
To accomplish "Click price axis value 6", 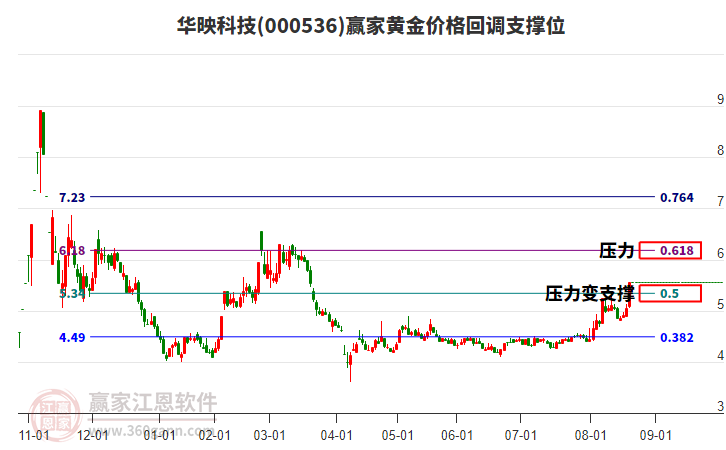I will [720, 253].
